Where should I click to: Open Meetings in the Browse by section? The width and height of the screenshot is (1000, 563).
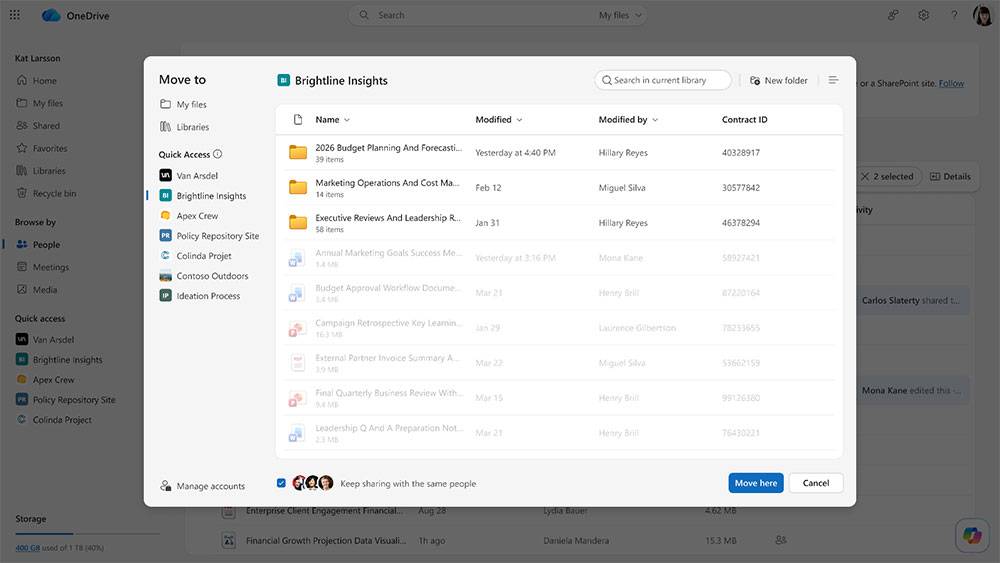pyautogui.click(x=42, y=267)
